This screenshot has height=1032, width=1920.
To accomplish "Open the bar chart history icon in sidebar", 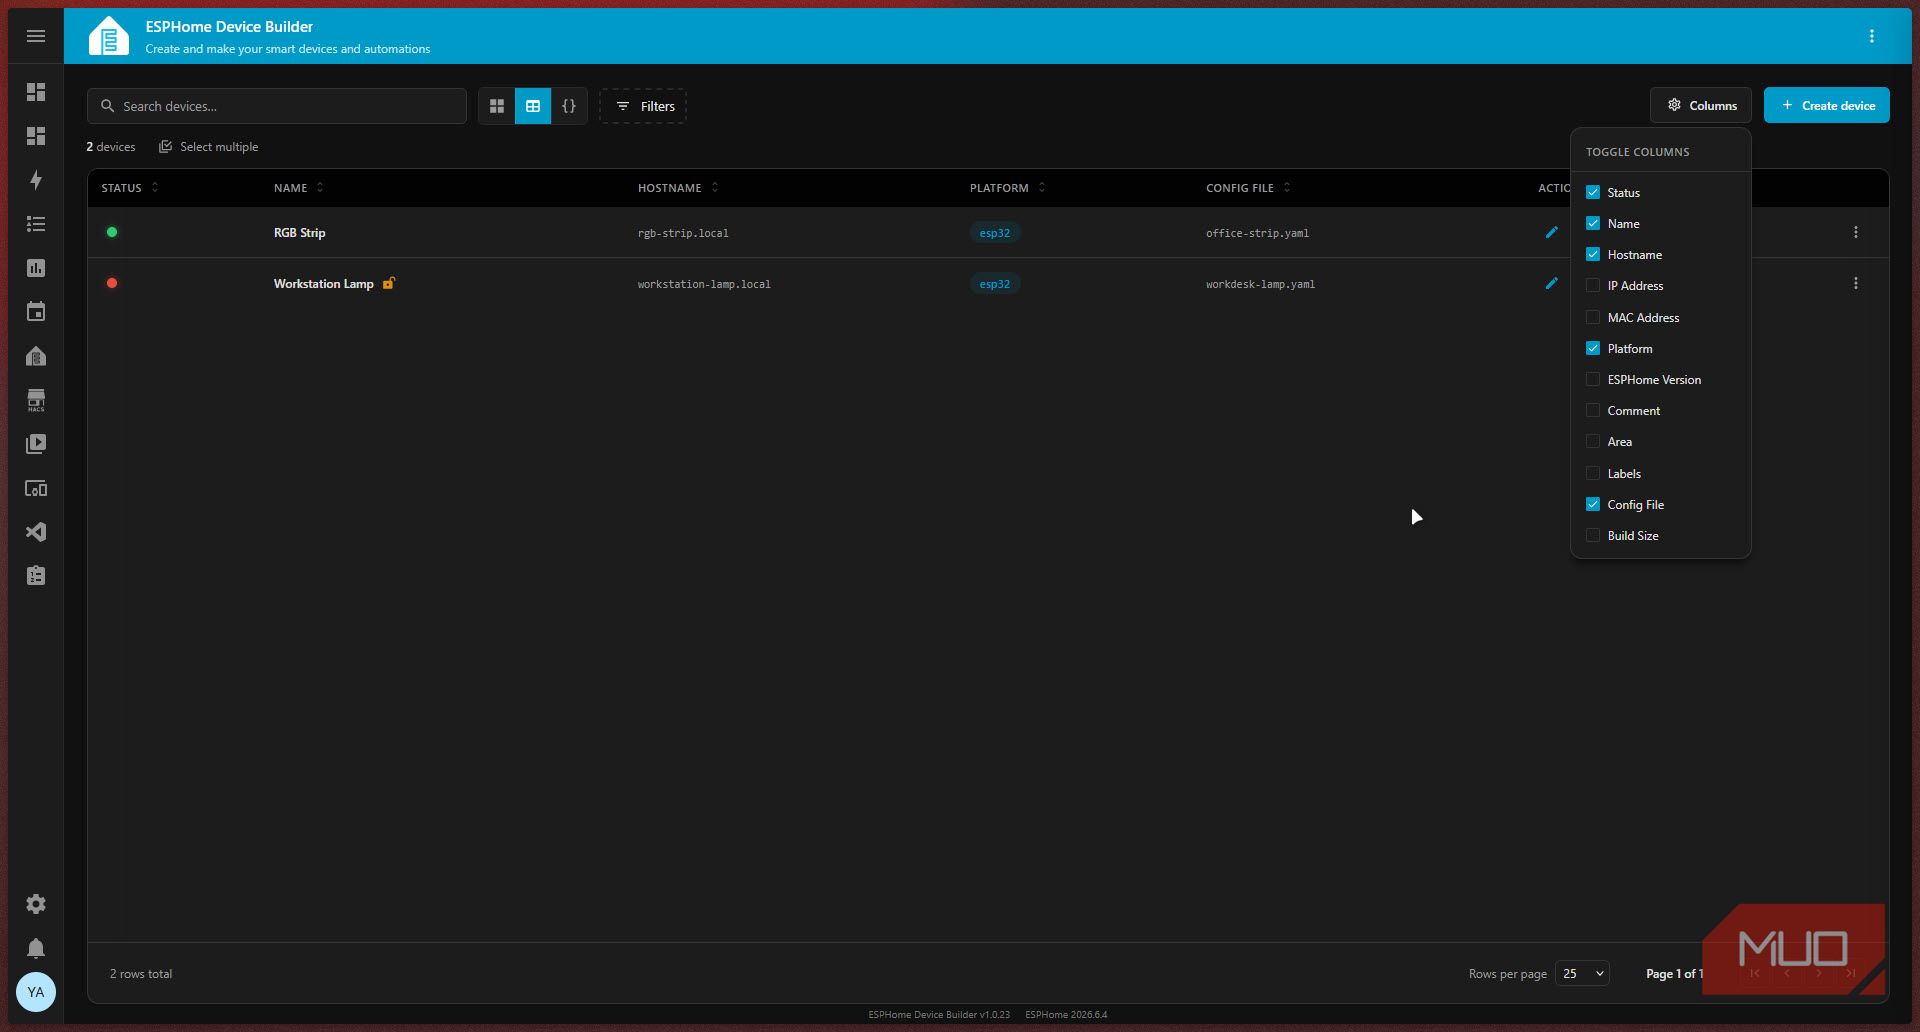I will coord(36,268).
